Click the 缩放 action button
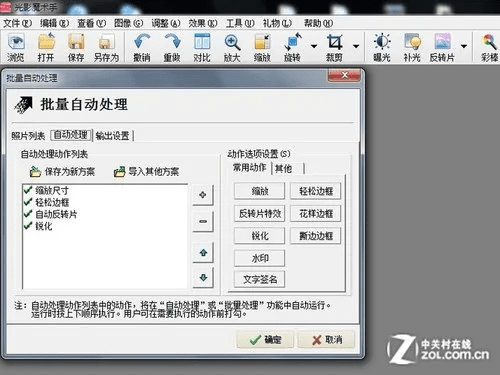Viewport: 500px width, 375px height. click(x=260, y=191)
